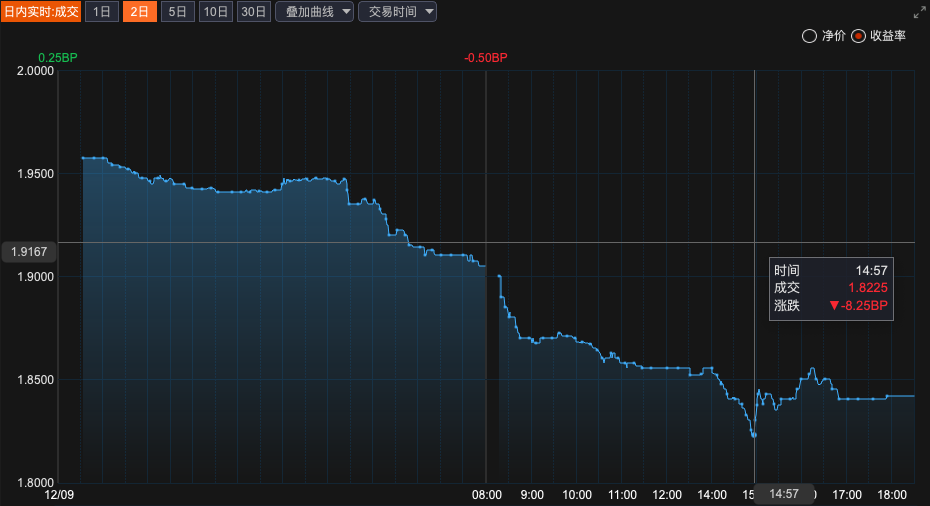Select the 收益率 radio button

[858, 36]
